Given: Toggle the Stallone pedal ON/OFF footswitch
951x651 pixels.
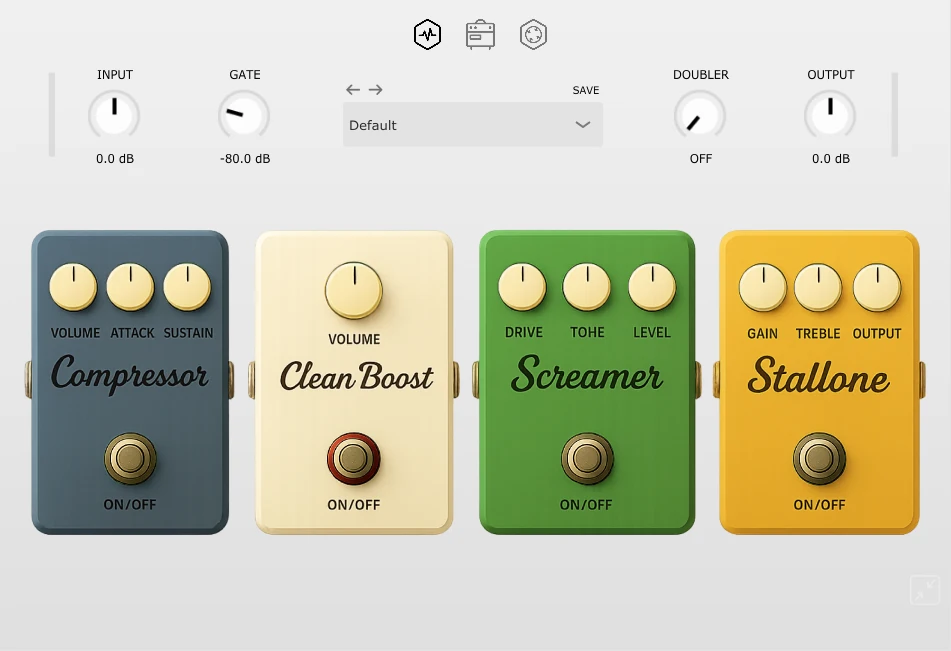Looking at the screenshot, I should click(x=819, y=458).
